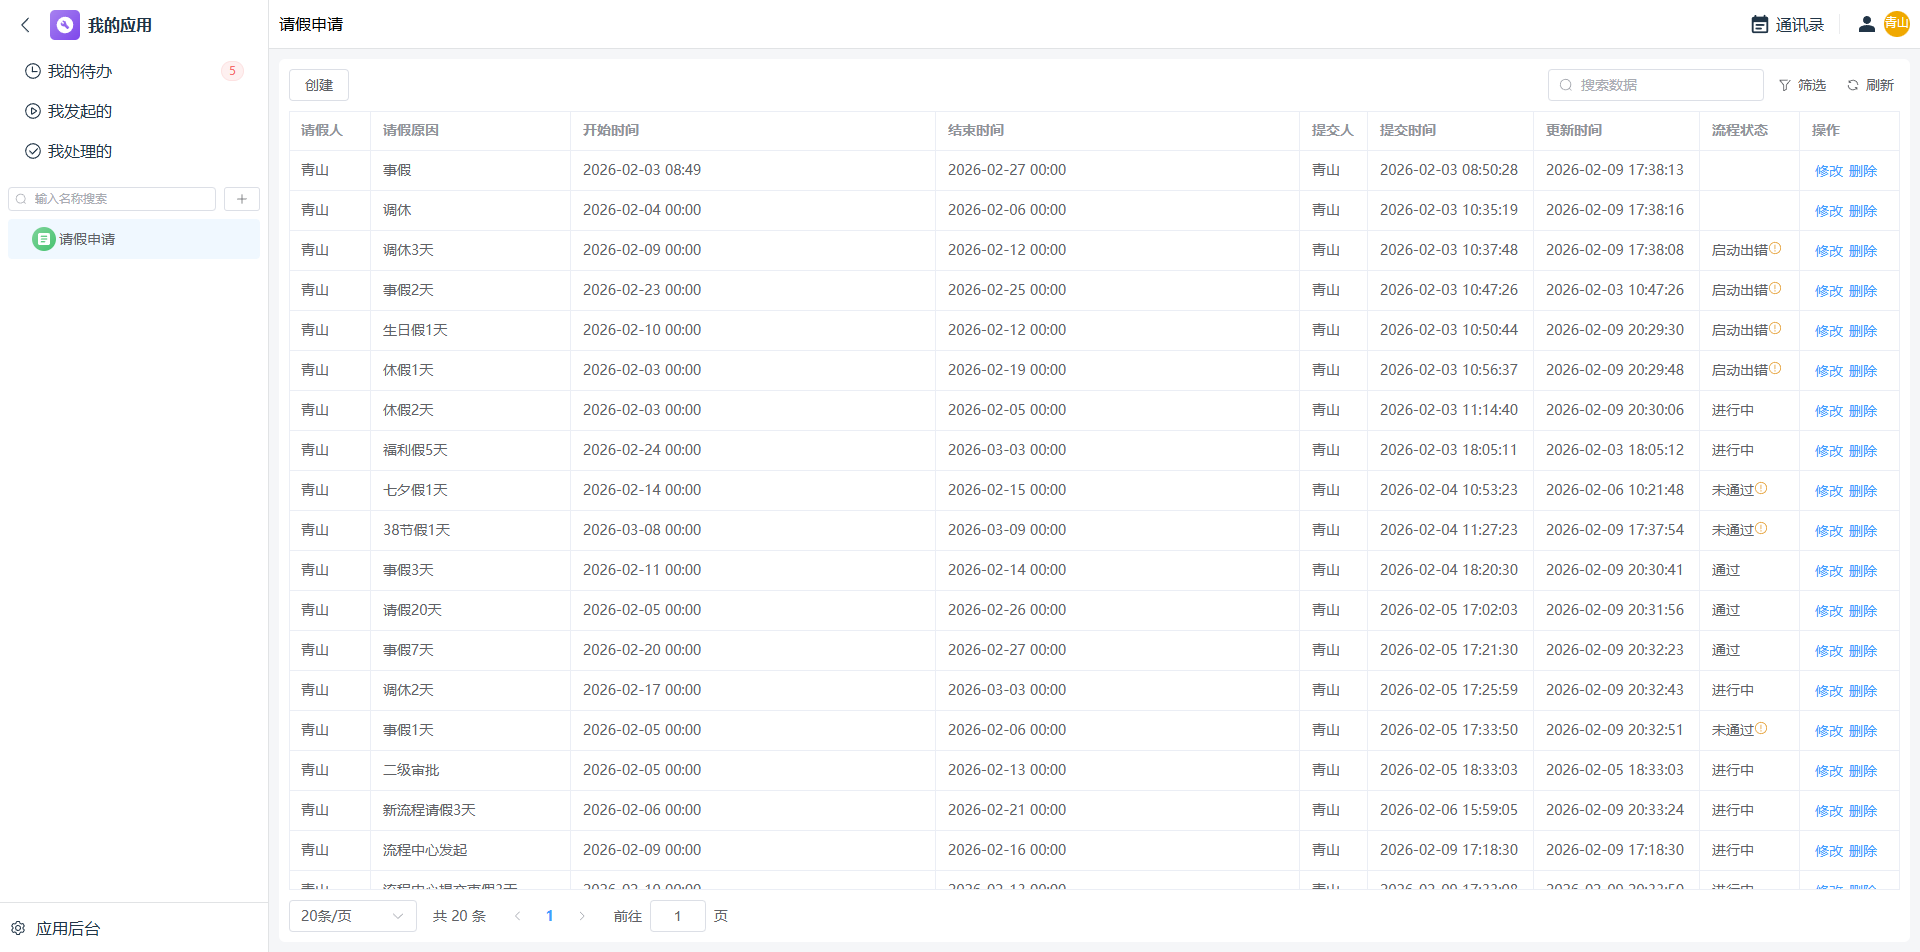The width and height of the screenshot is (1920, 952).
Task: Click the back arrow beside 我的应用
Action: click(x=25, y=25)
